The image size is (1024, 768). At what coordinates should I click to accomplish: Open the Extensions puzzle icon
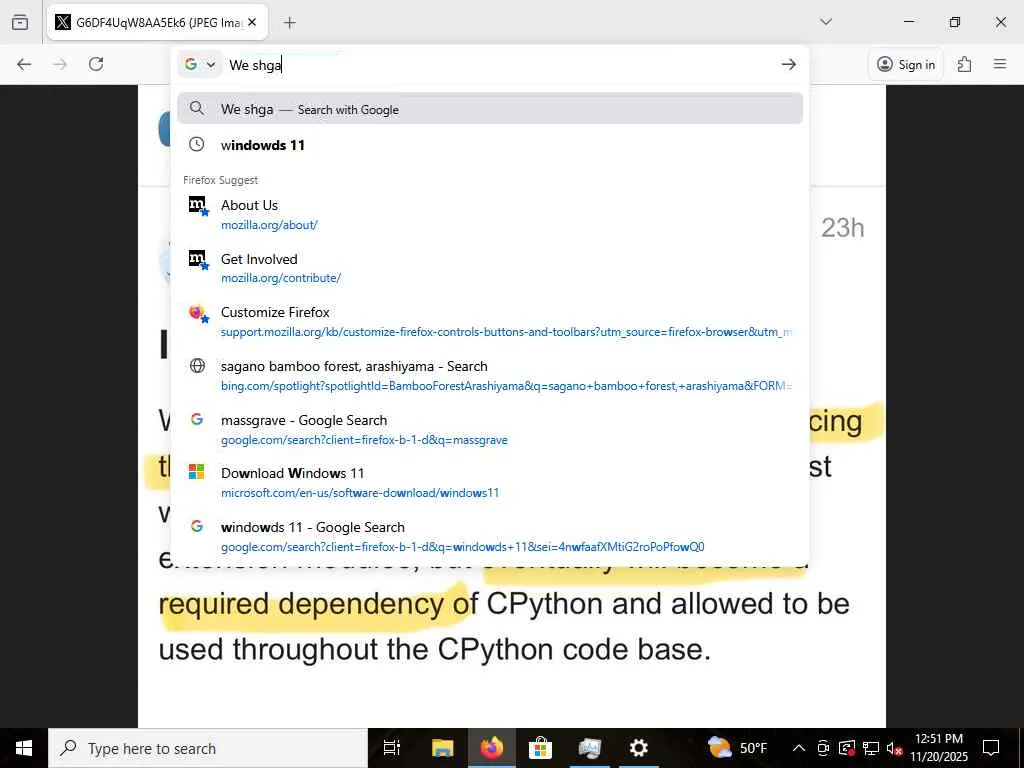pyautogui.click(x=965, y=64)
